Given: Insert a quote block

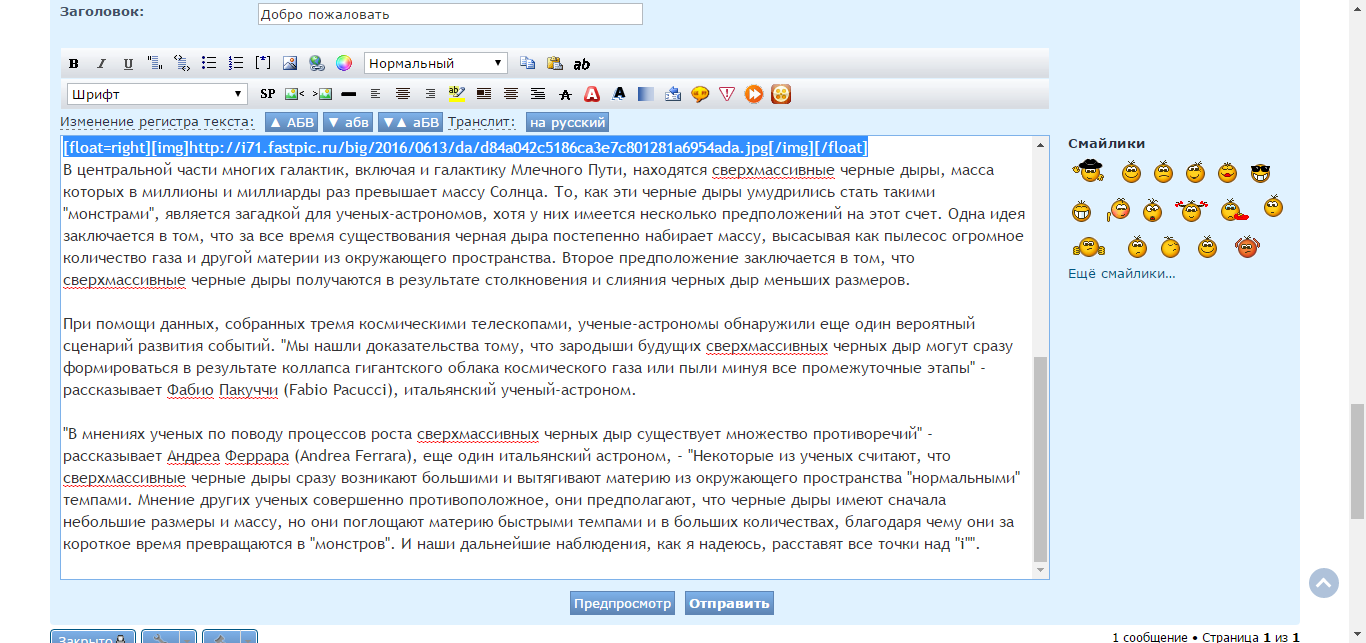Looking at the screenshot, I should coord(155,63).
